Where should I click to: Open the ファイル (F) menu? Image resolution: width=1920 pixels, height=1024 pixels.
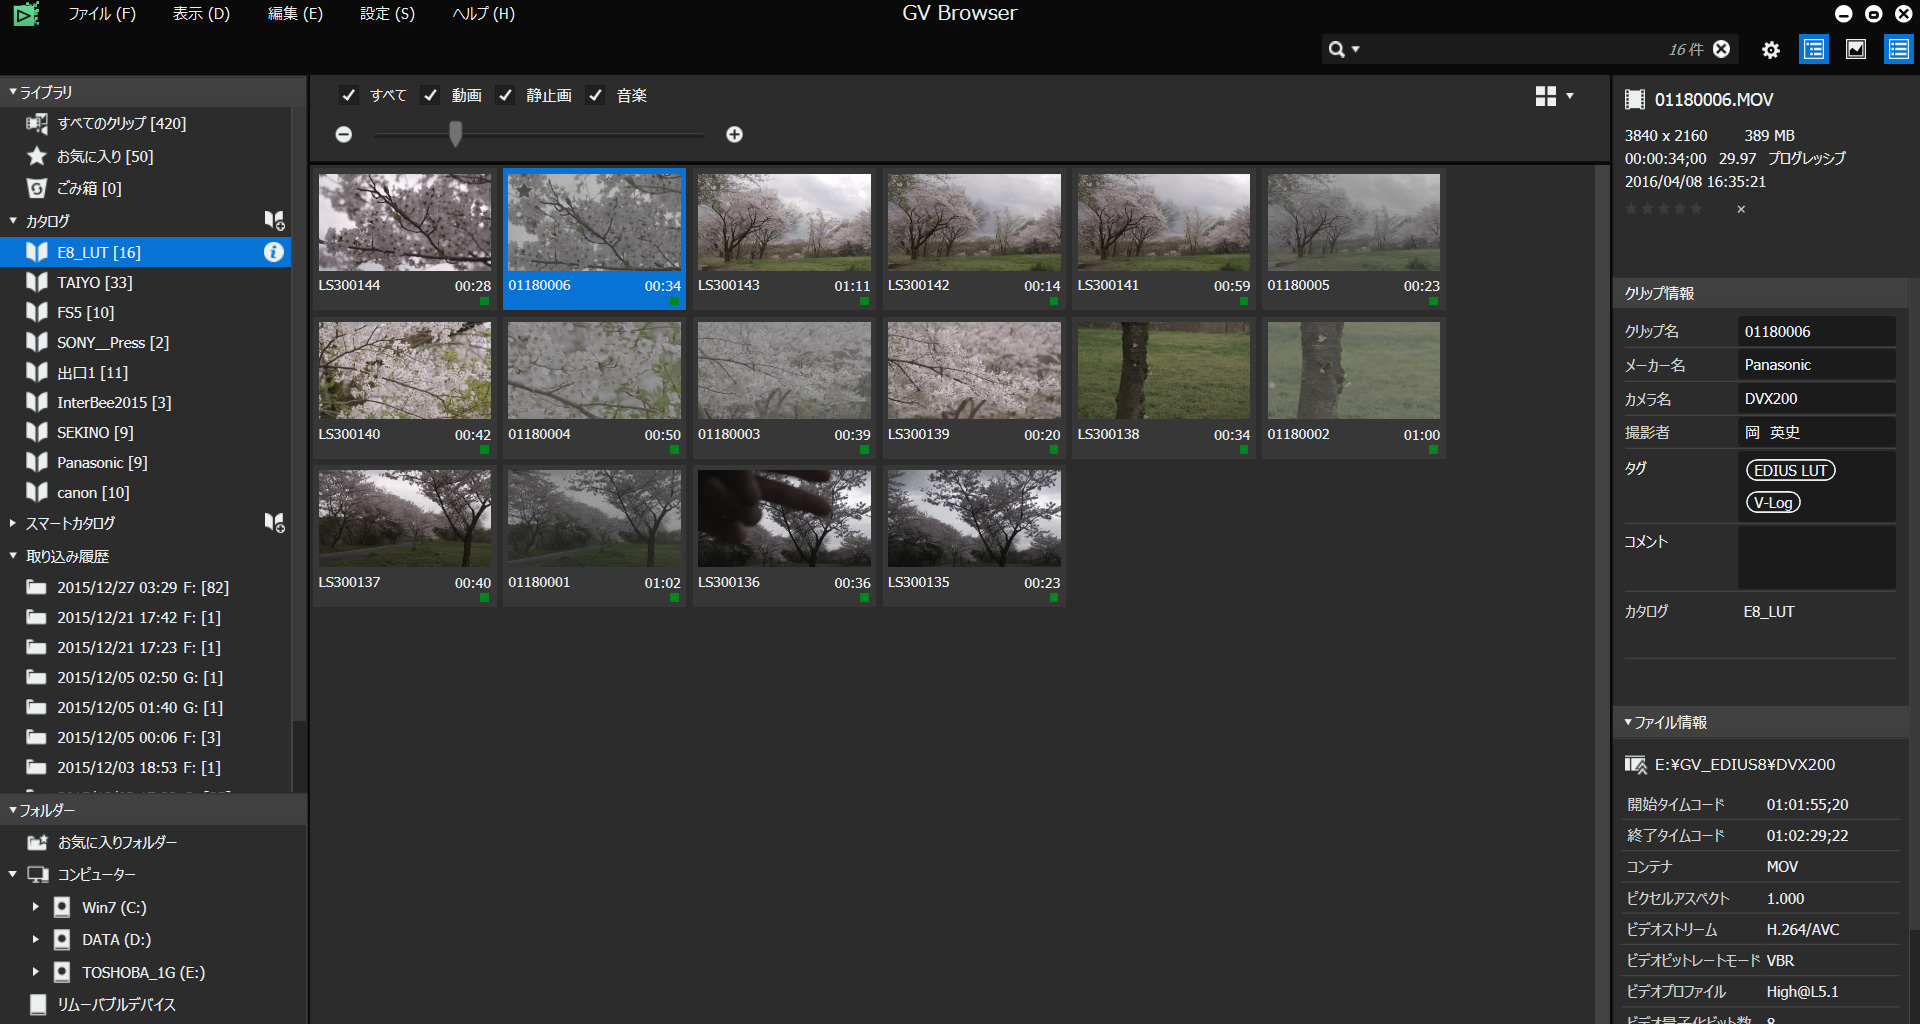[101, 14]
